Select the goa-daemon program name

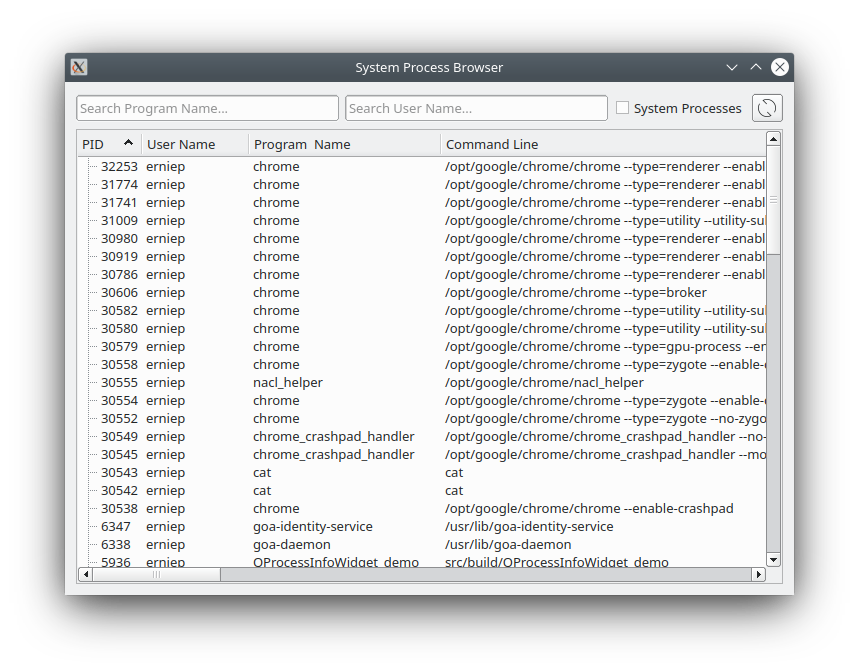tap(292, 545)
